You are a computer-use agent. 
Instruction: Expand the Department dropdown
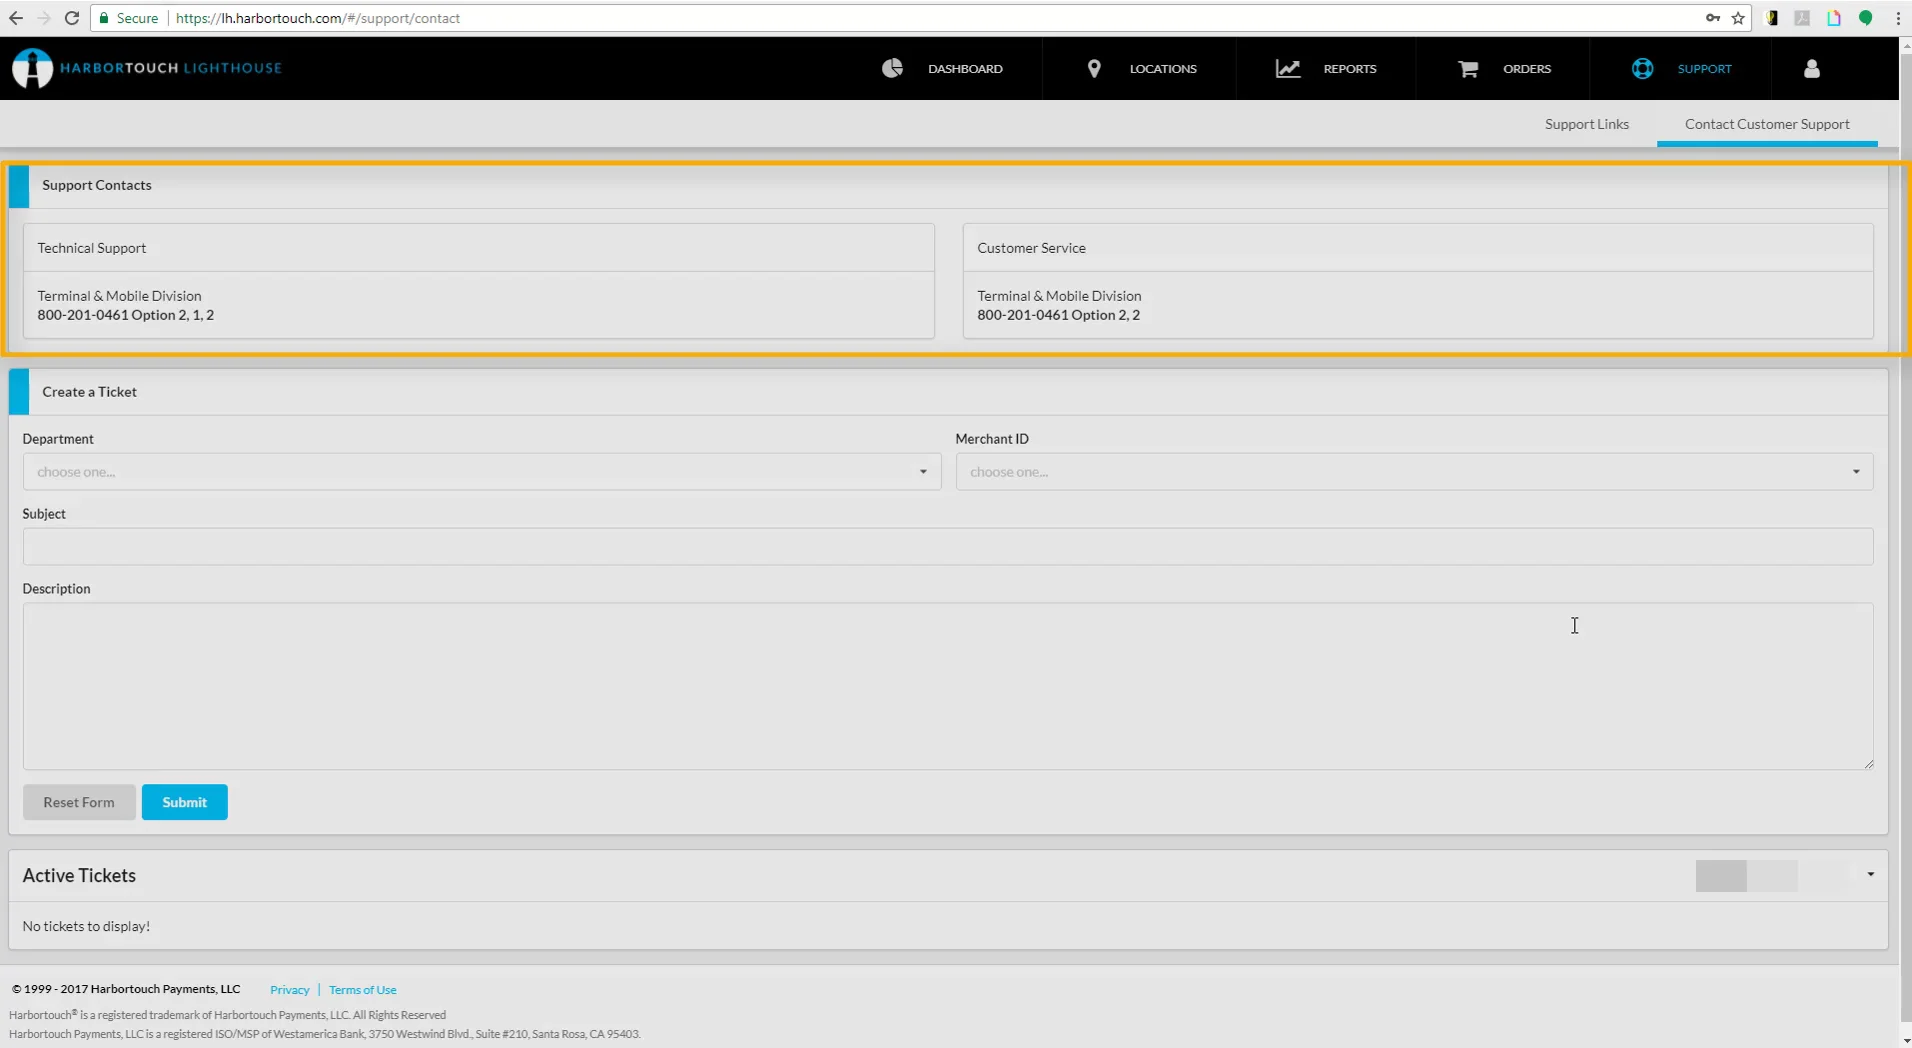click(482, 471)
